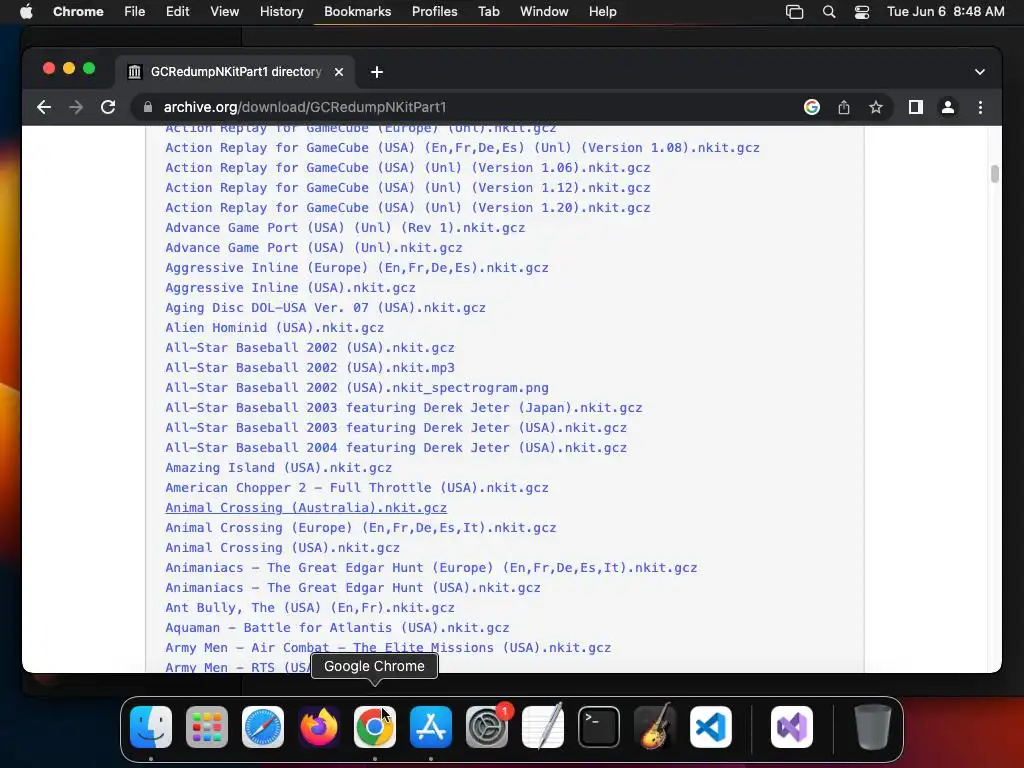1024x768 pixels.
Task: Open the Chrome profile avatar menu
Action: 948,107
